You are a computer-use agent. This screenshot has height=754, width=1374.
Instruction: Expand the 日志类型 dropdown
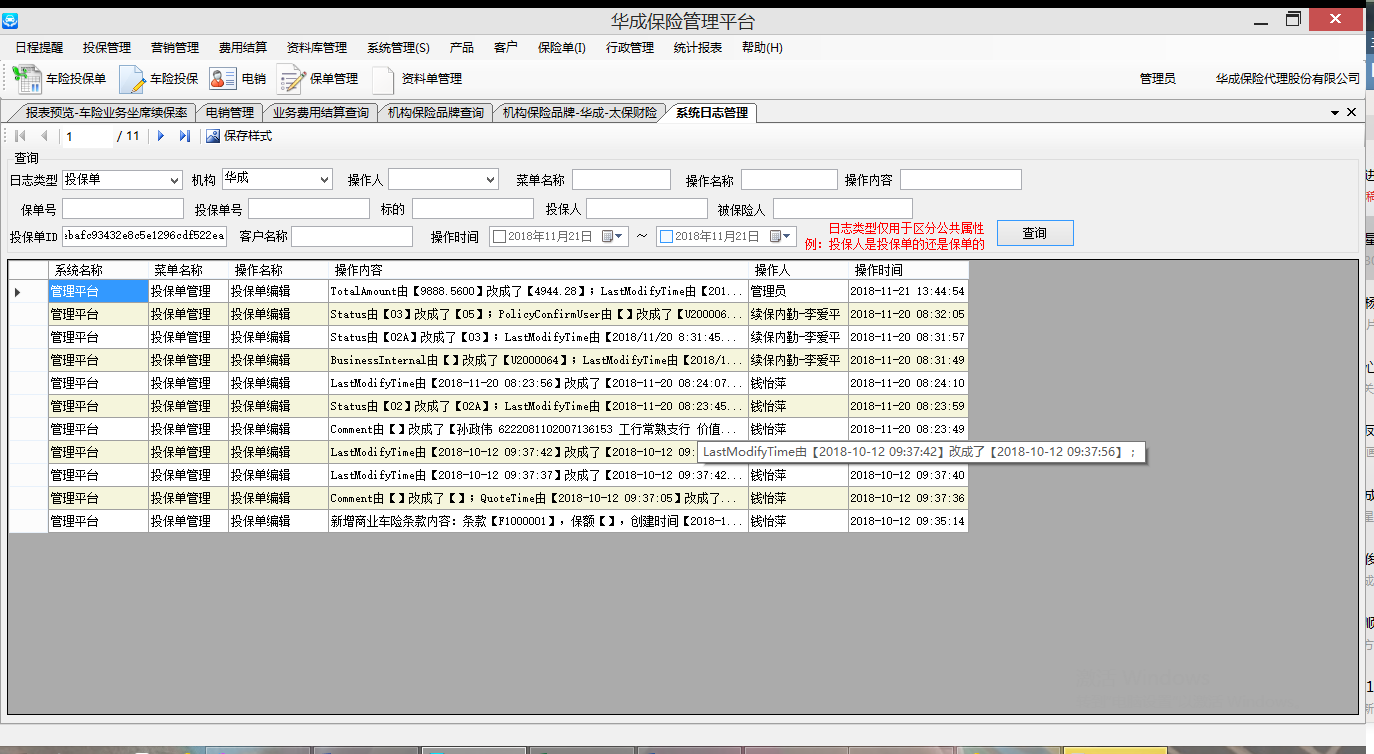[x=174, y=180]
